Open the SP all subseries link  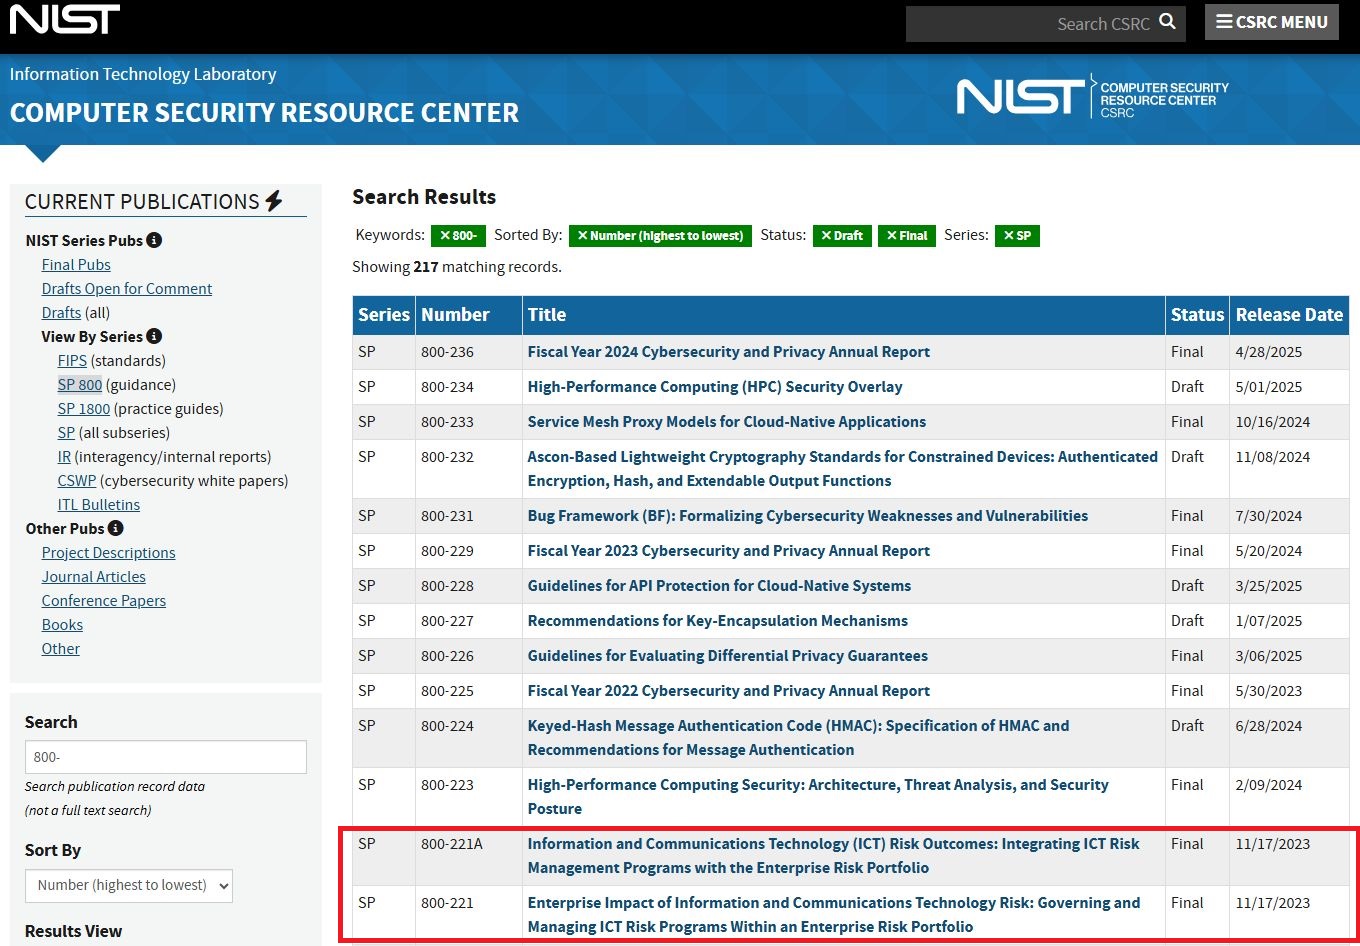pos(66,432)
